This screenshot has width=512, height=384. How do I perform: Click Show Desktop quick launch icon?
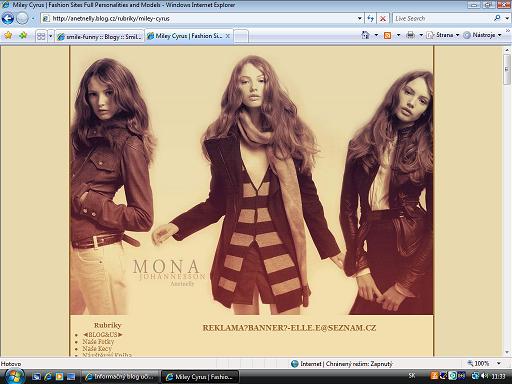[x=36, y=377]
